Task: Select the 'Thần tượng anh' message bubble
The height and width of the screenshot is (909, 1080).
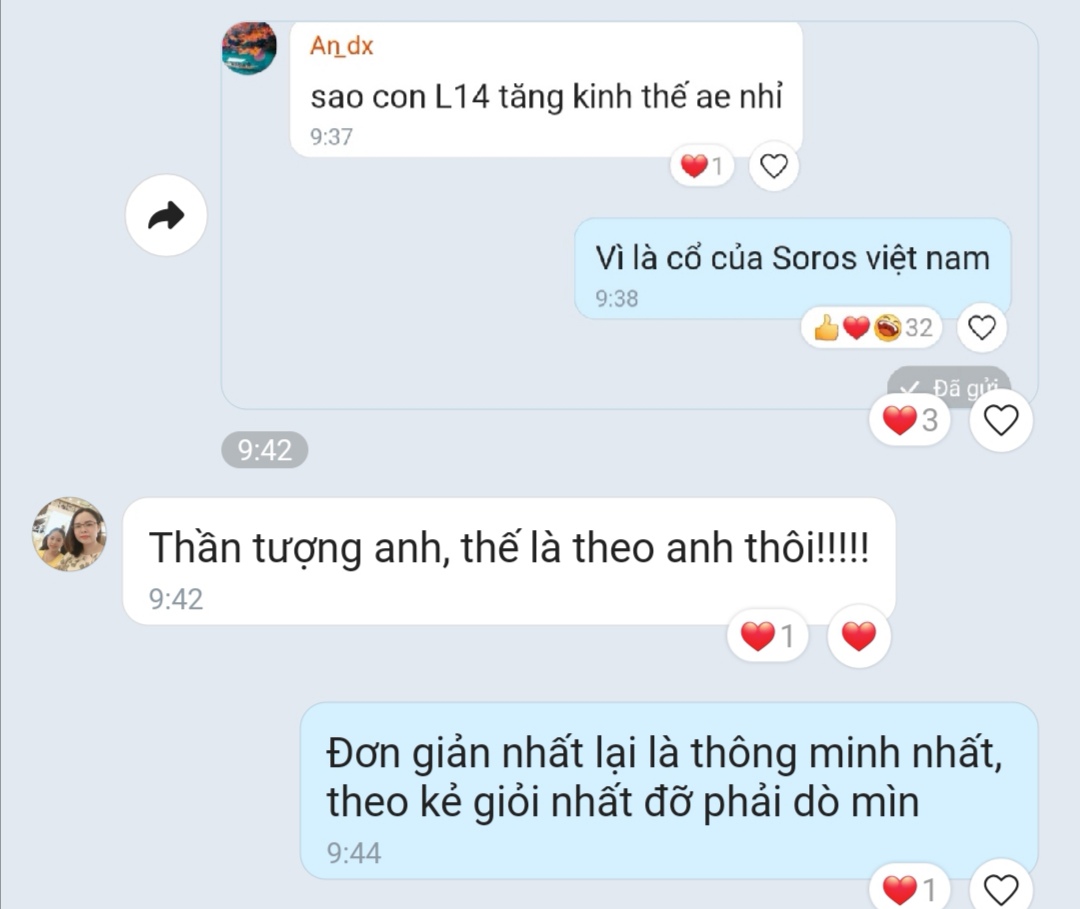Action: (x=509, y=561)
